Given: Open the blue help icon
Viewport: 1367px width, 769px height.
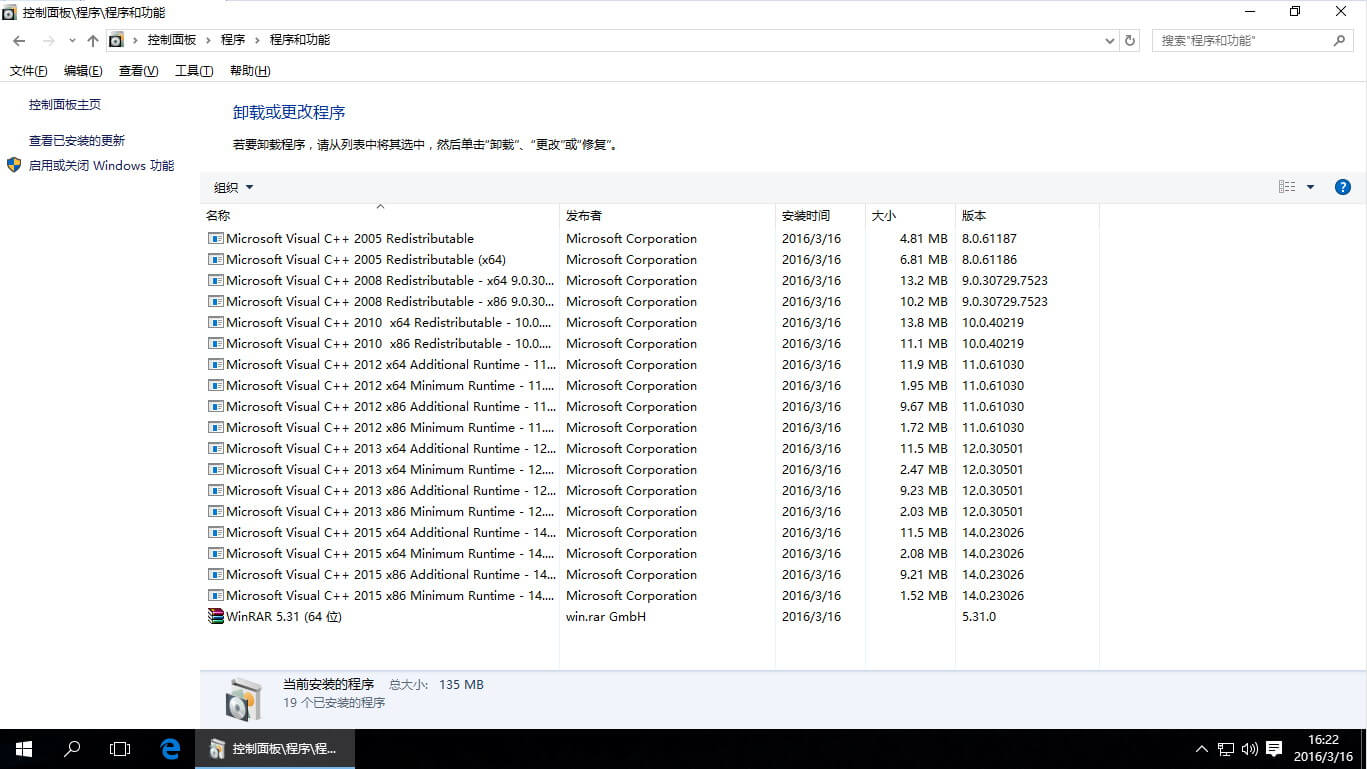Looking at the screenshot, I should click(1343, 187).
